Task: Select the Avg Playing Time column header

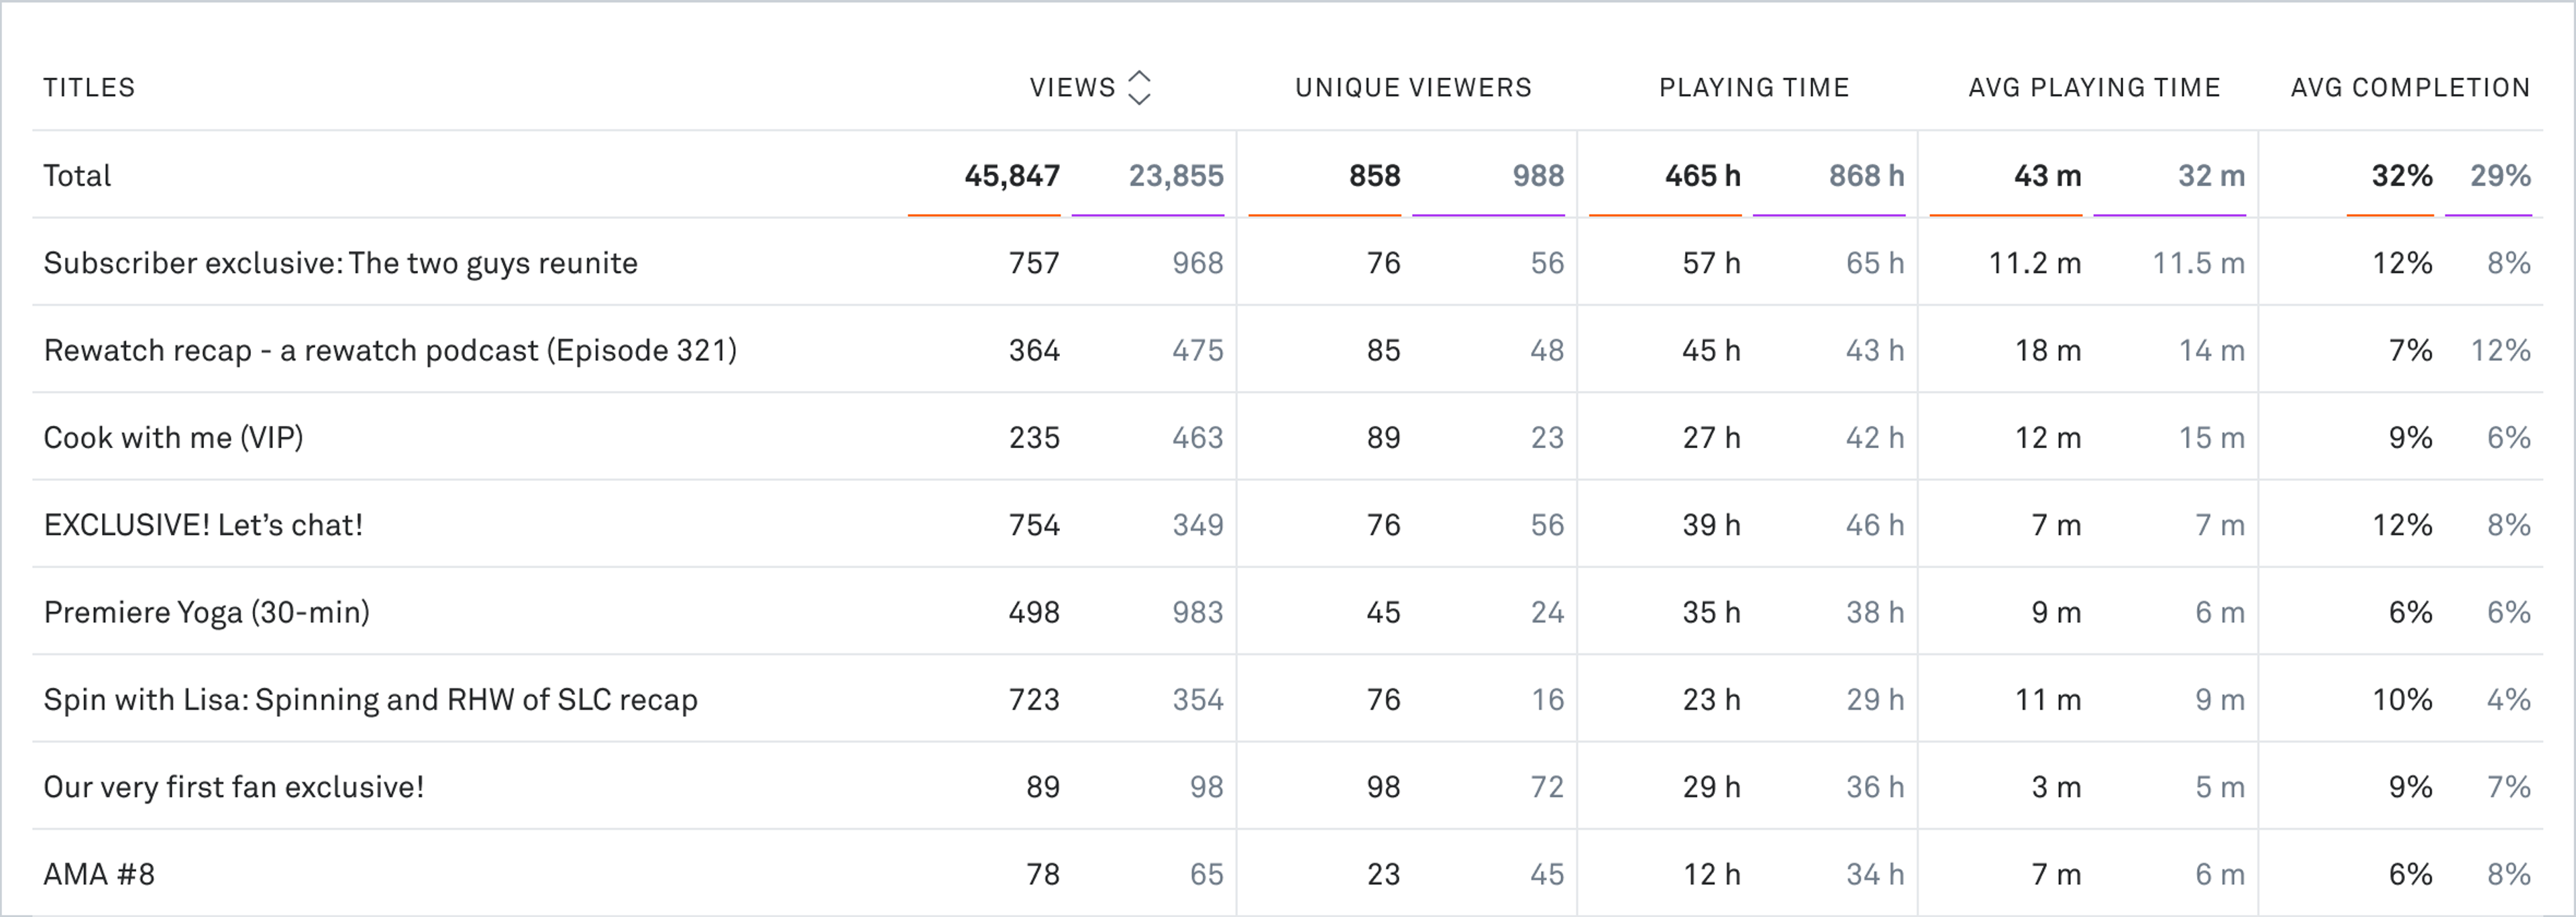Action: [x=2094, y=87]
